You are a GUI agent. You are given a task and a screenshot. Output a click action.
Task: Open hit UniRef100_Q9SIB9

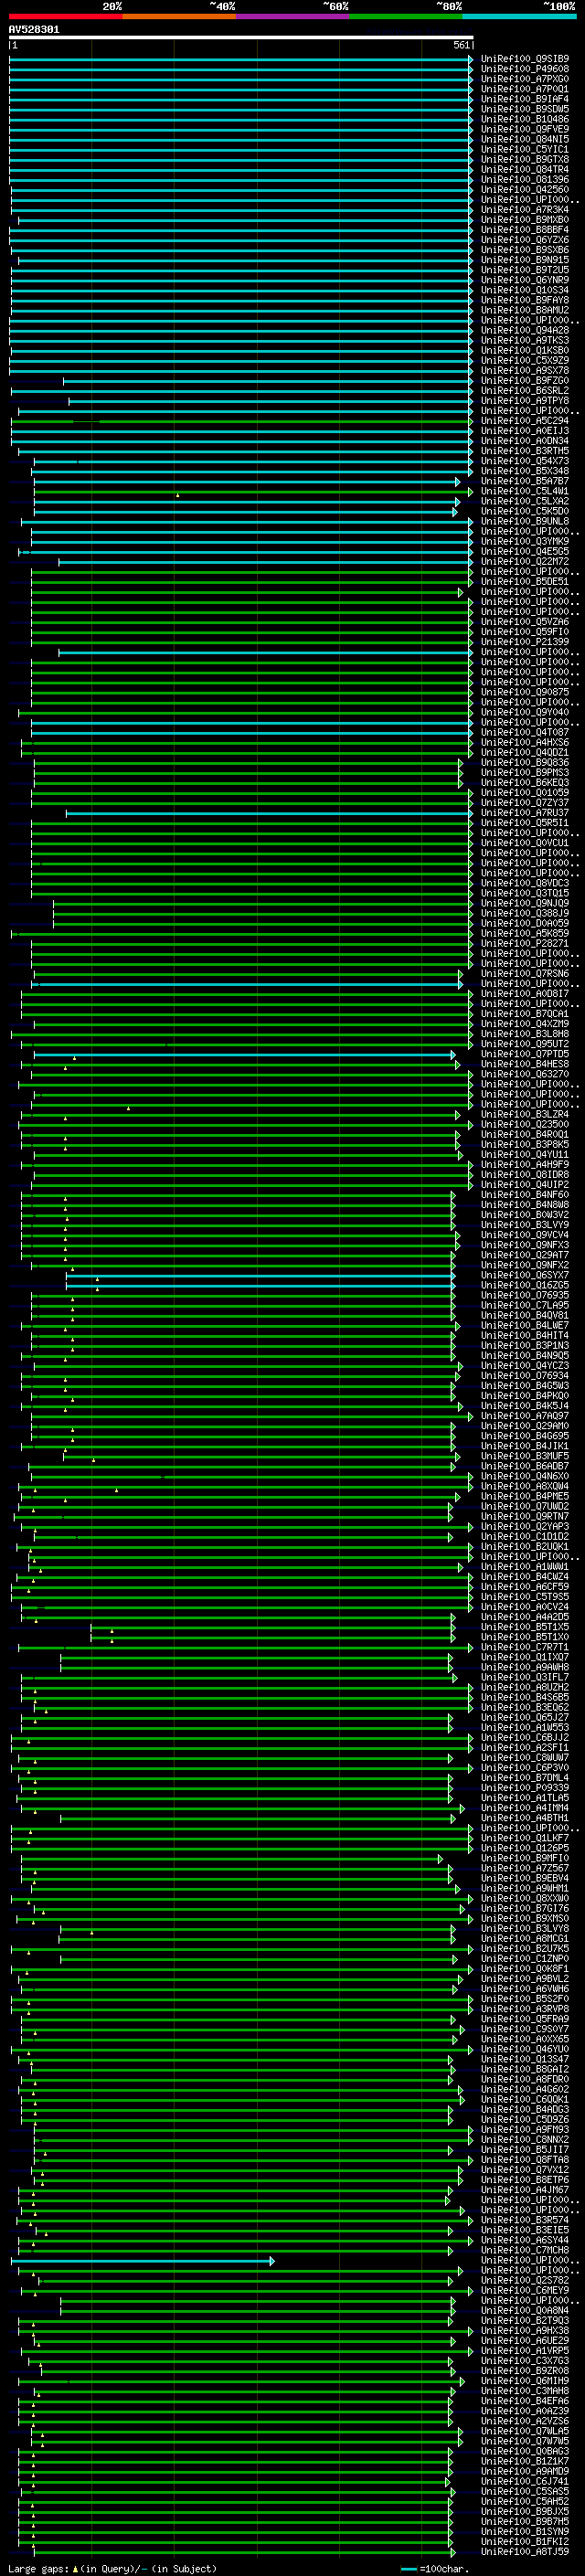click(x=525, y=59)
